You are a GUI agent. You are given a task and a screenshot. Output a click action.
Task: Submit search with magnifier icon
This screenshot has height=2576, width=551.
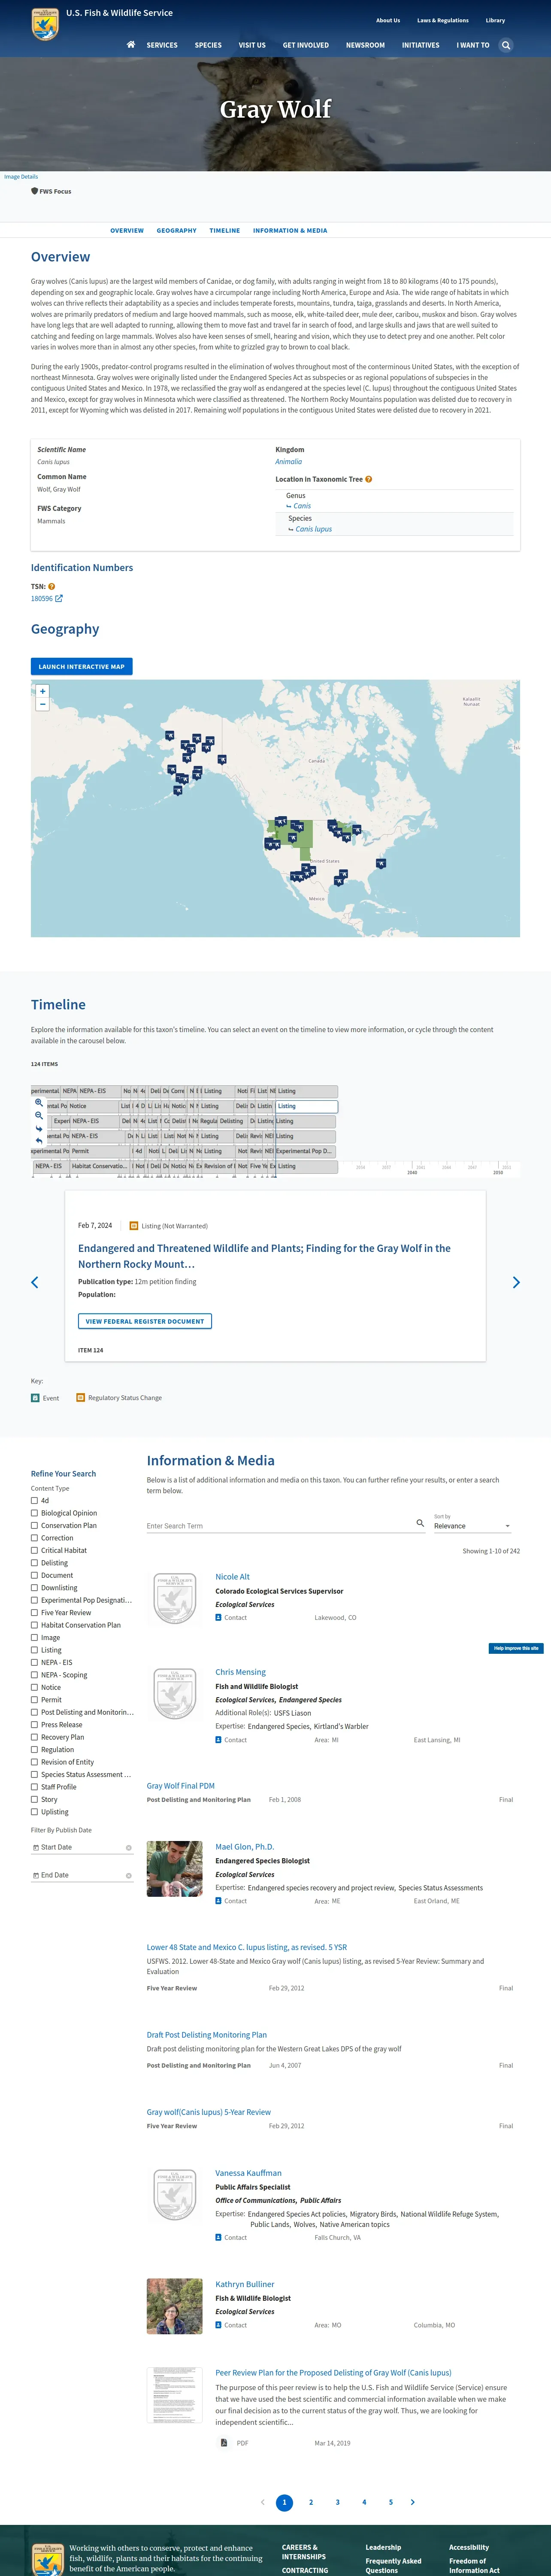pos(420,1523)
